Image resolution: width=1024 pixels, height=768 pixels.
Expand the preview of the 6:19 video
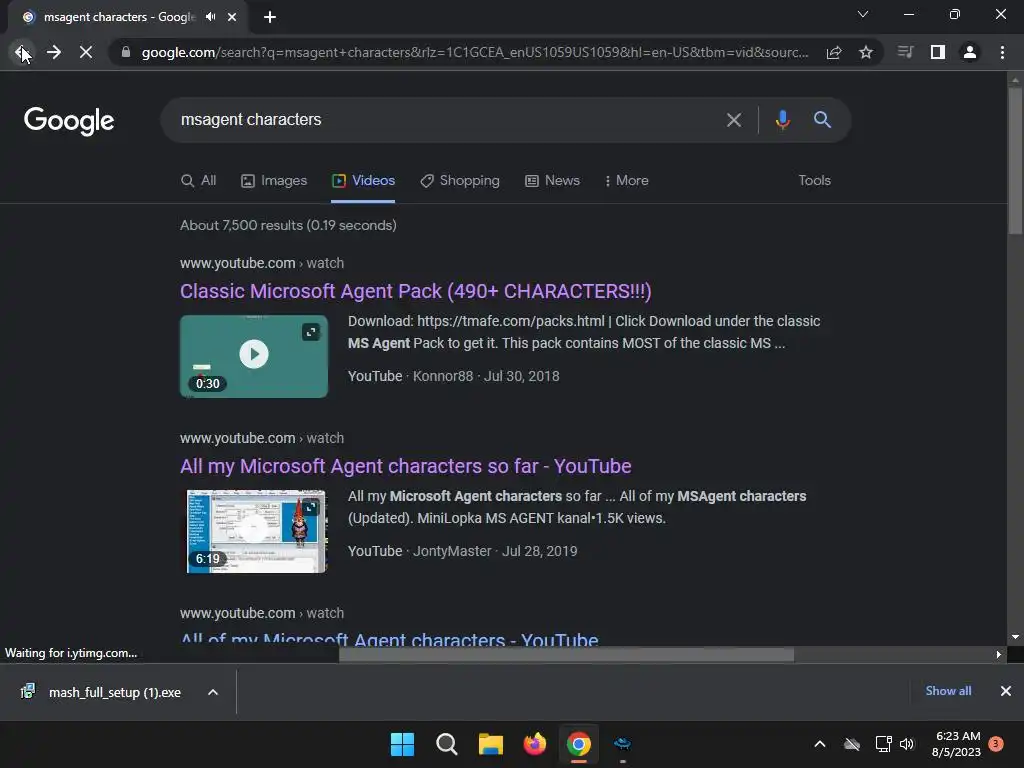pyautogui.click(x=311, y=507)
